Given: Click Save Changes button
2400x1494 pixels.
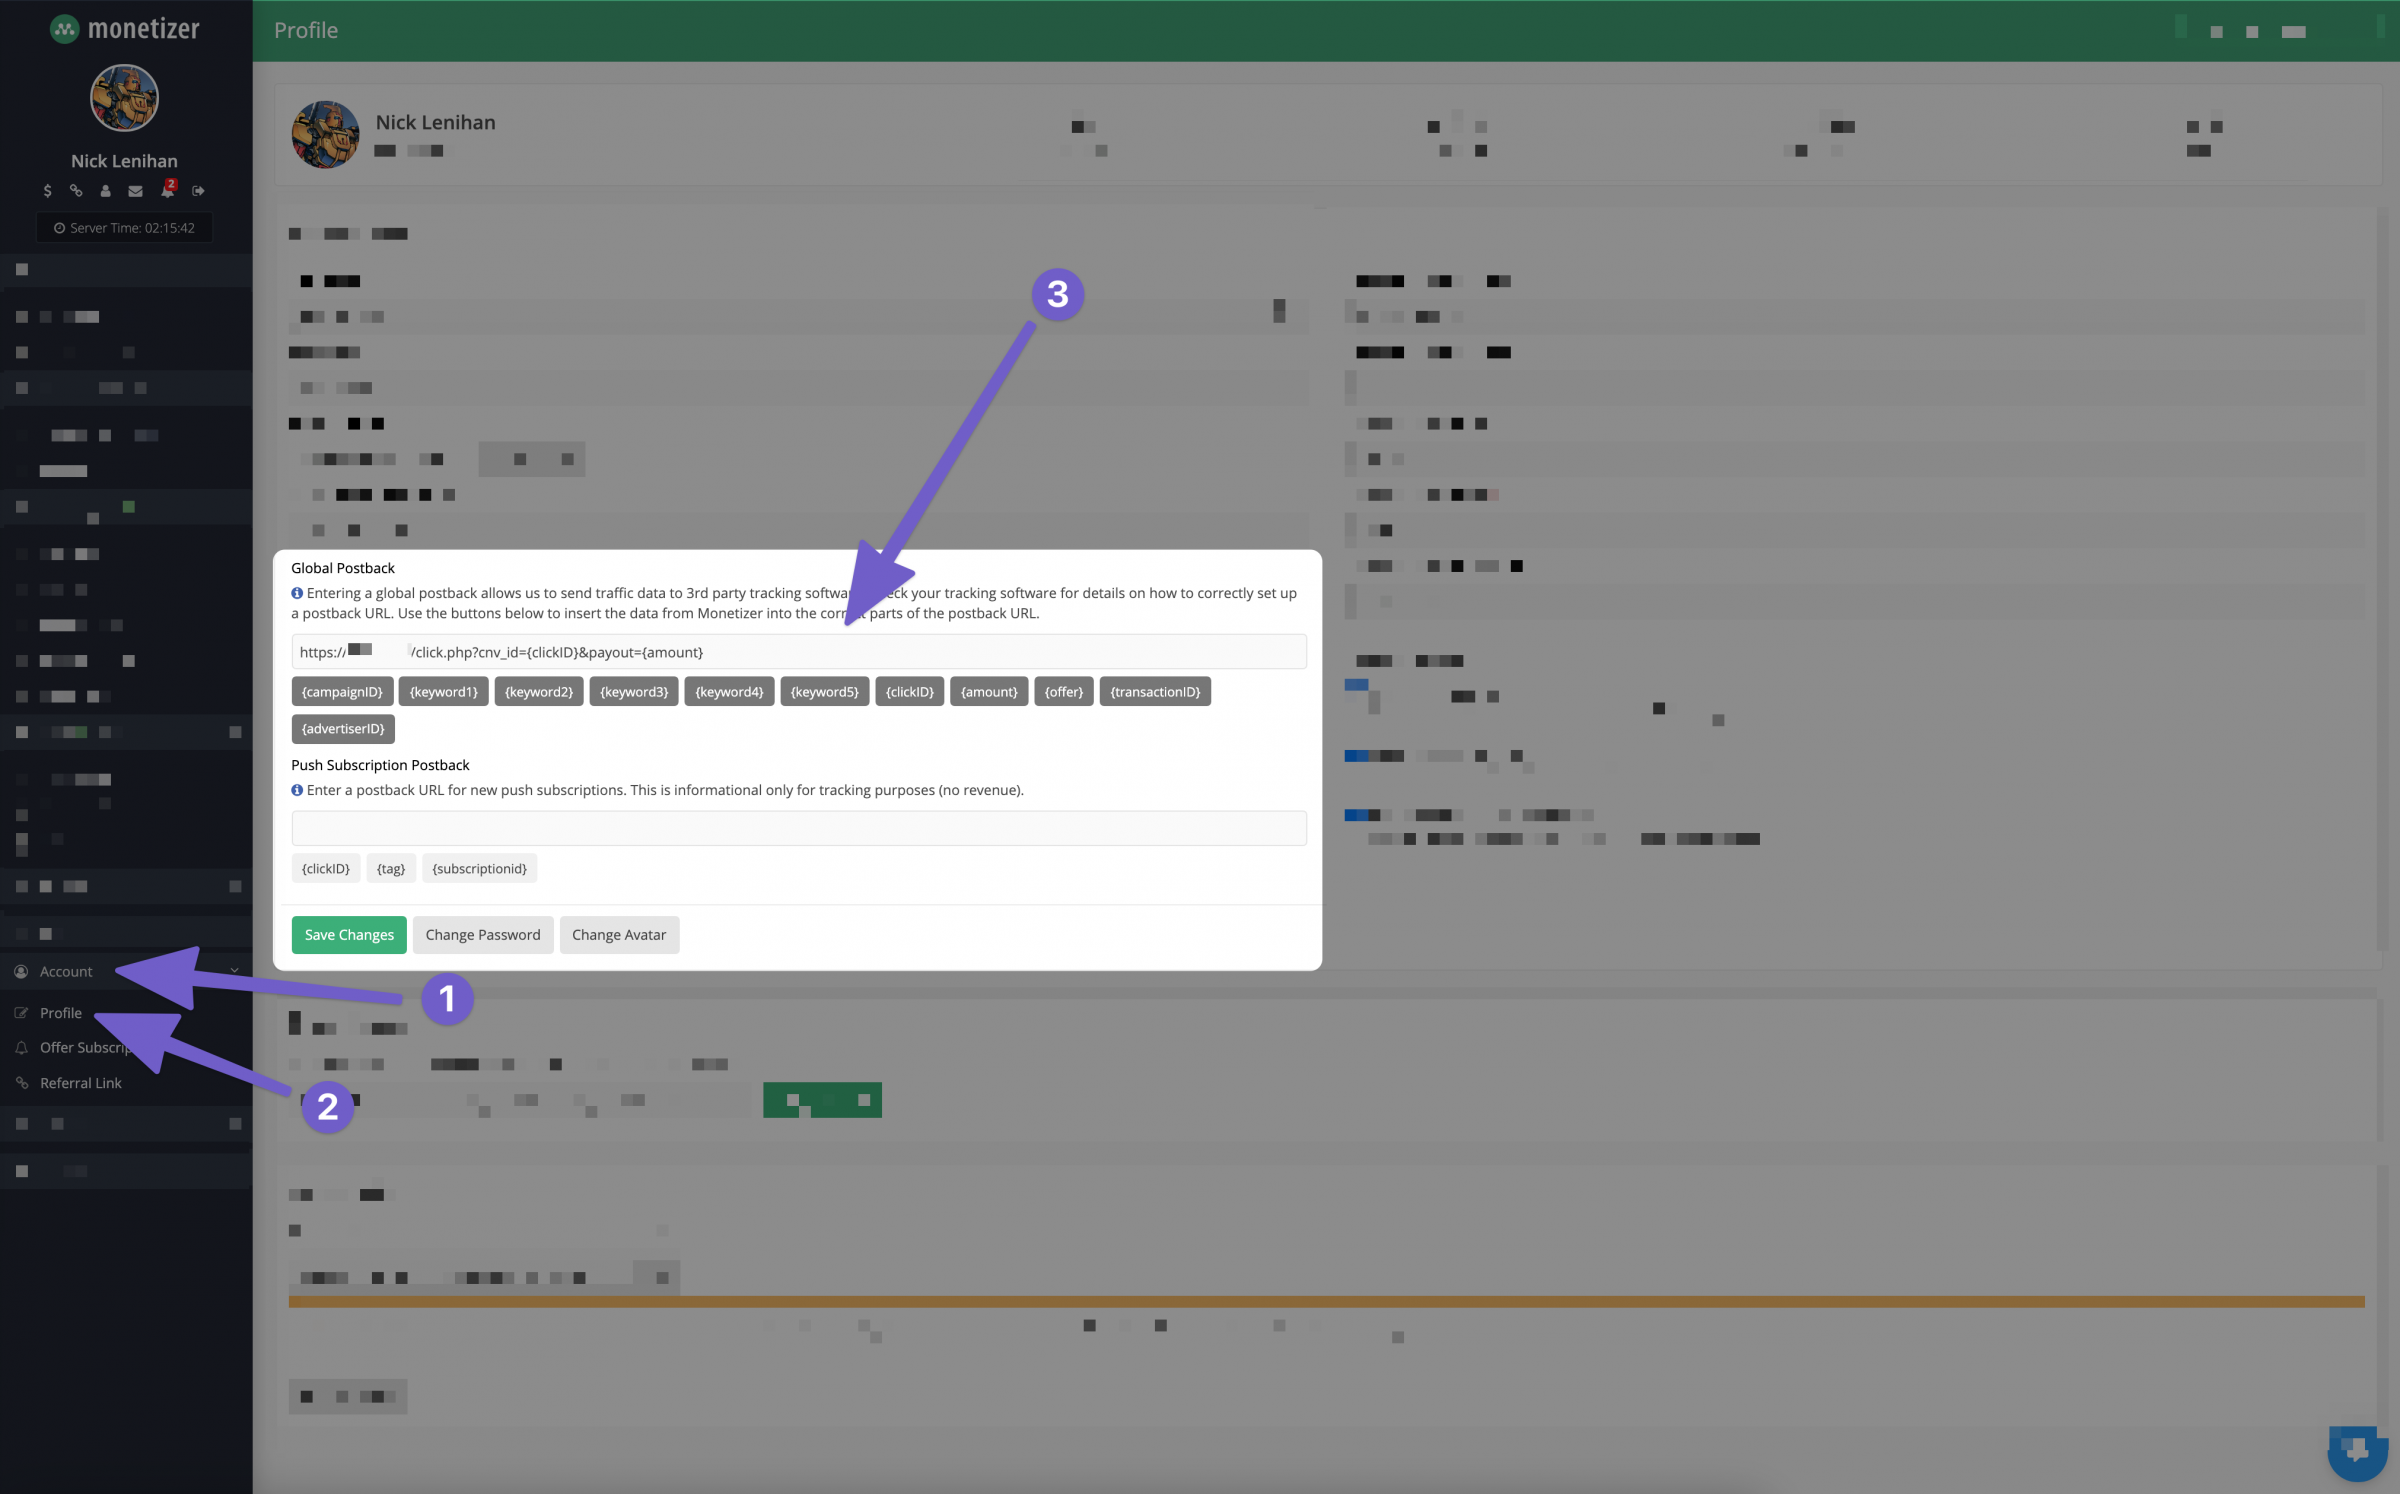Looking at the screenshot, I should coord(349,934).
